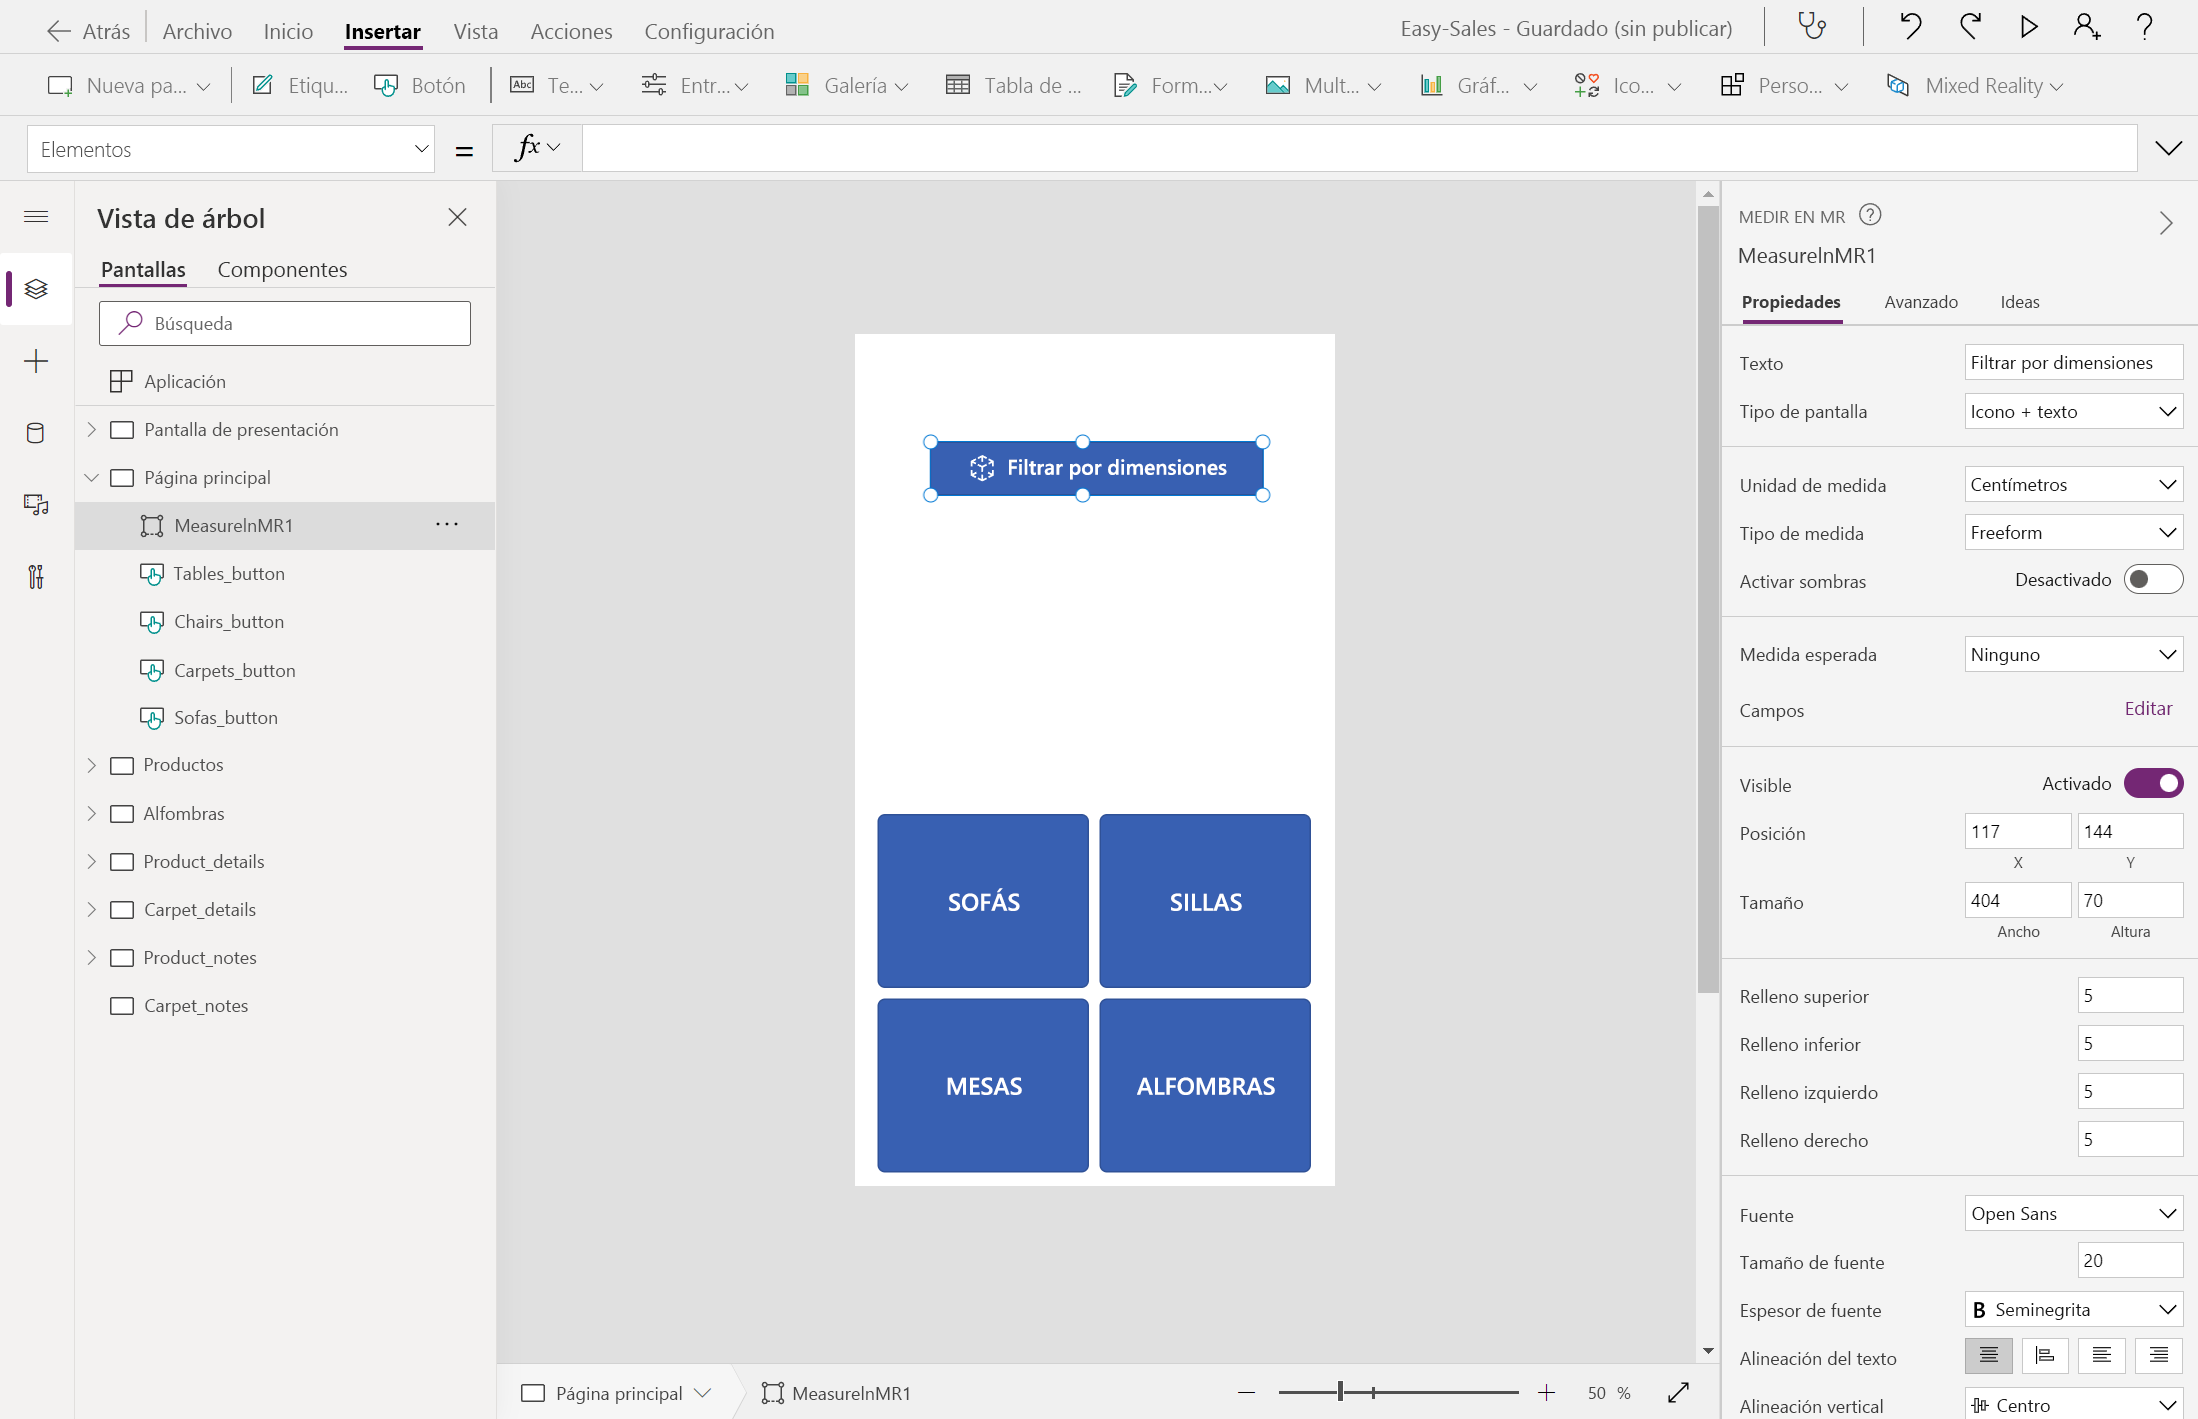Viewport: 2198px width, 1419px height.
Task: Click the fit-to-window expand icon
Action: click(x=1678, y=1392)
